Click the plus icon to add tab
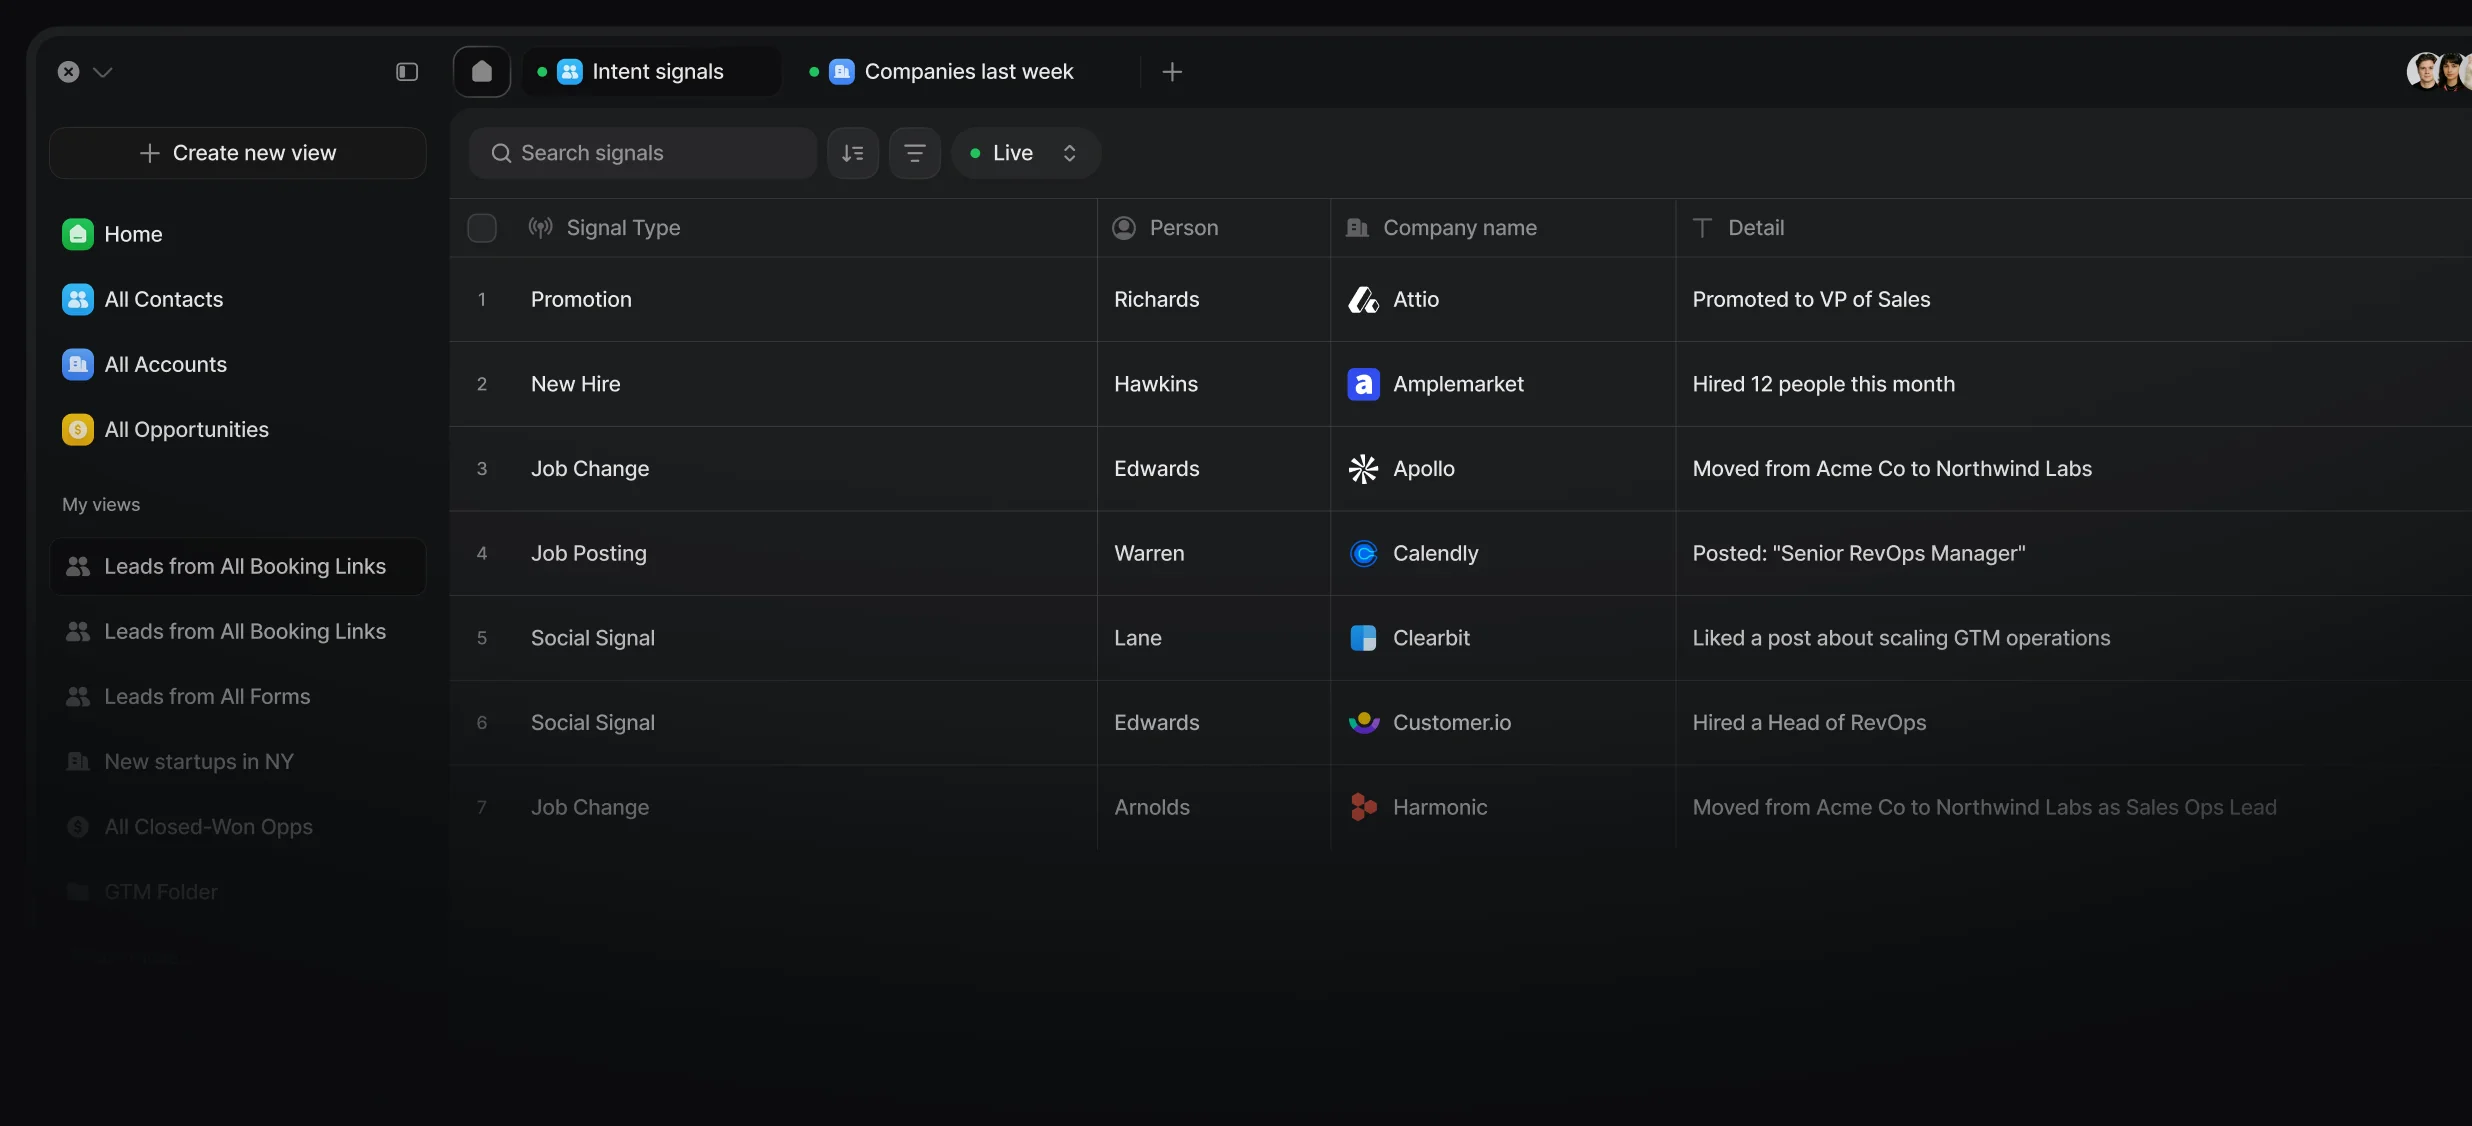The width and height of the screenshot is (2472, 1126). click(x=1173, y=72)
